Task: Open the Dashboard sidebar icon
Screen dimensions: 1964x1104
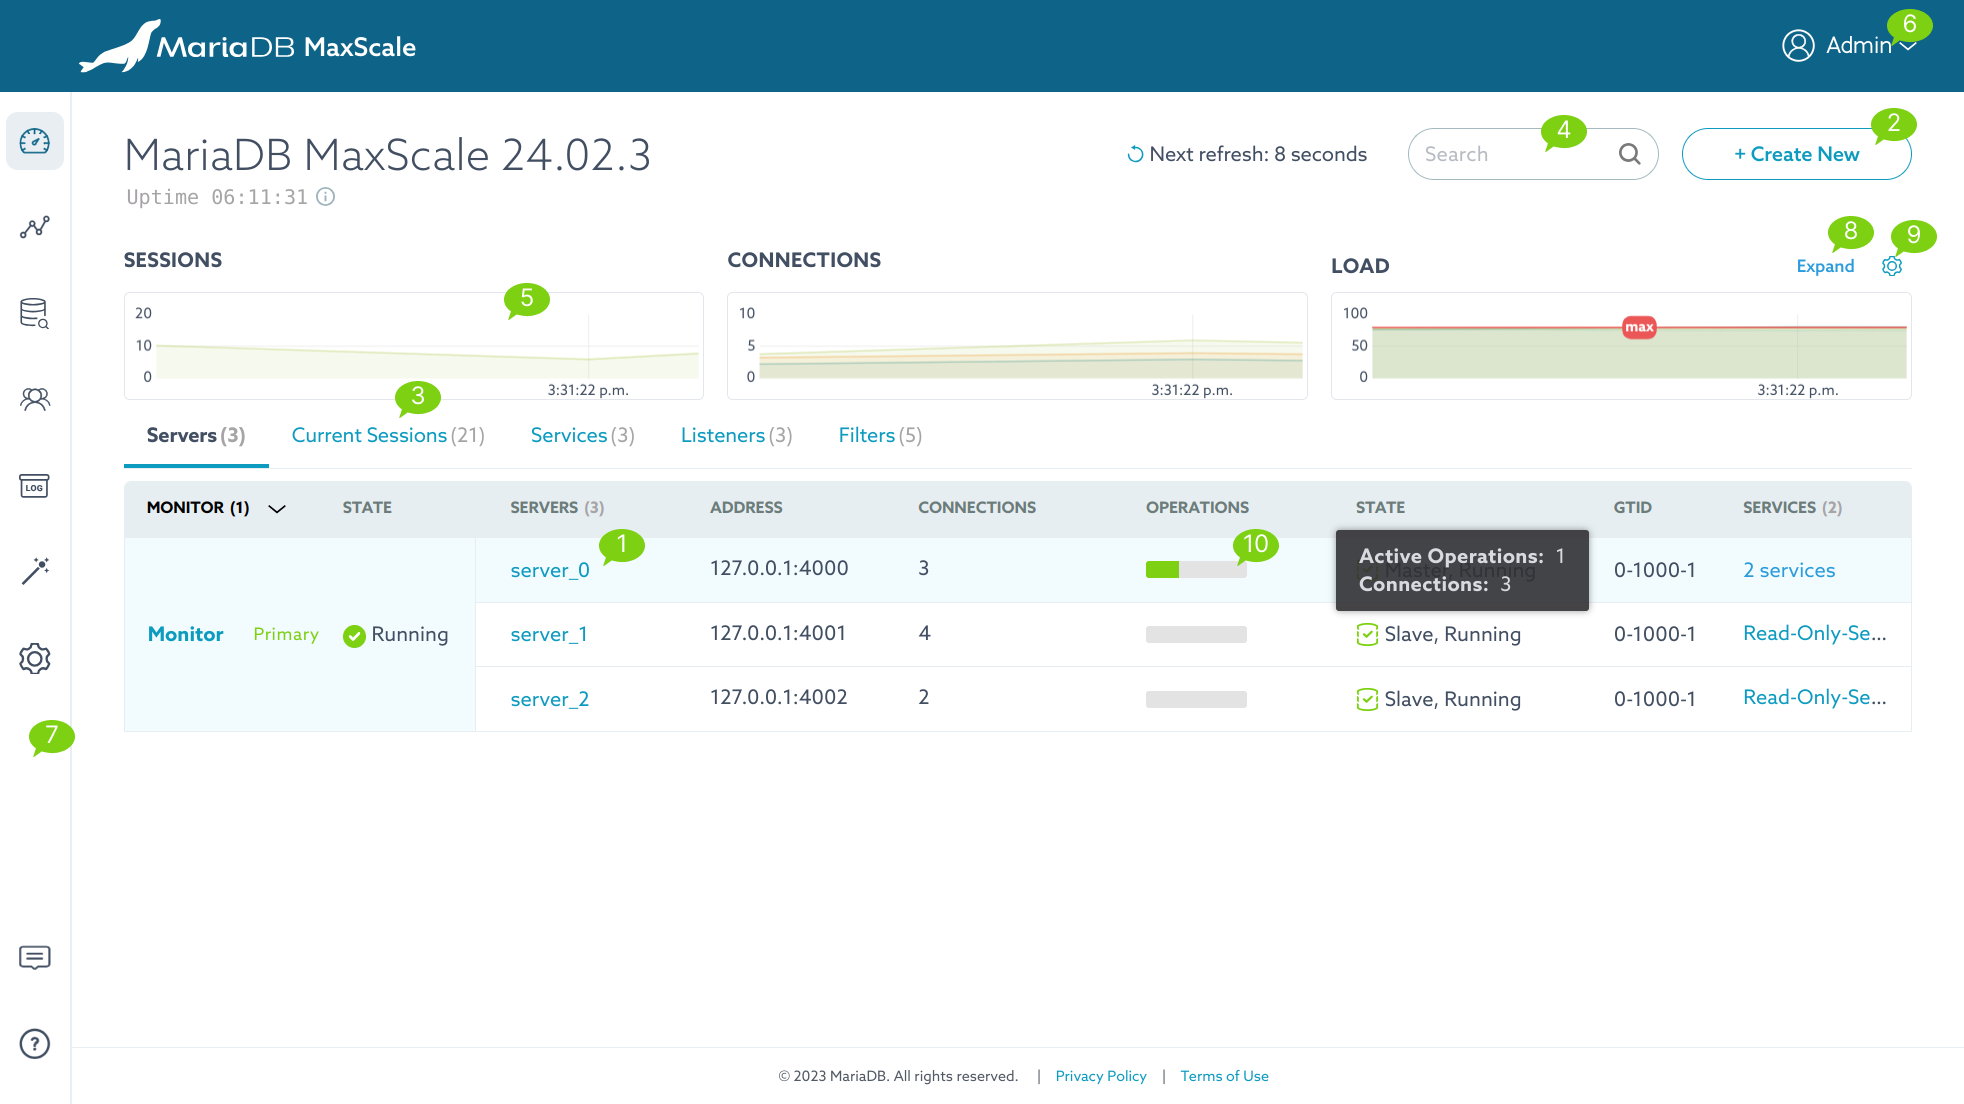Action: tap(35, 142)
